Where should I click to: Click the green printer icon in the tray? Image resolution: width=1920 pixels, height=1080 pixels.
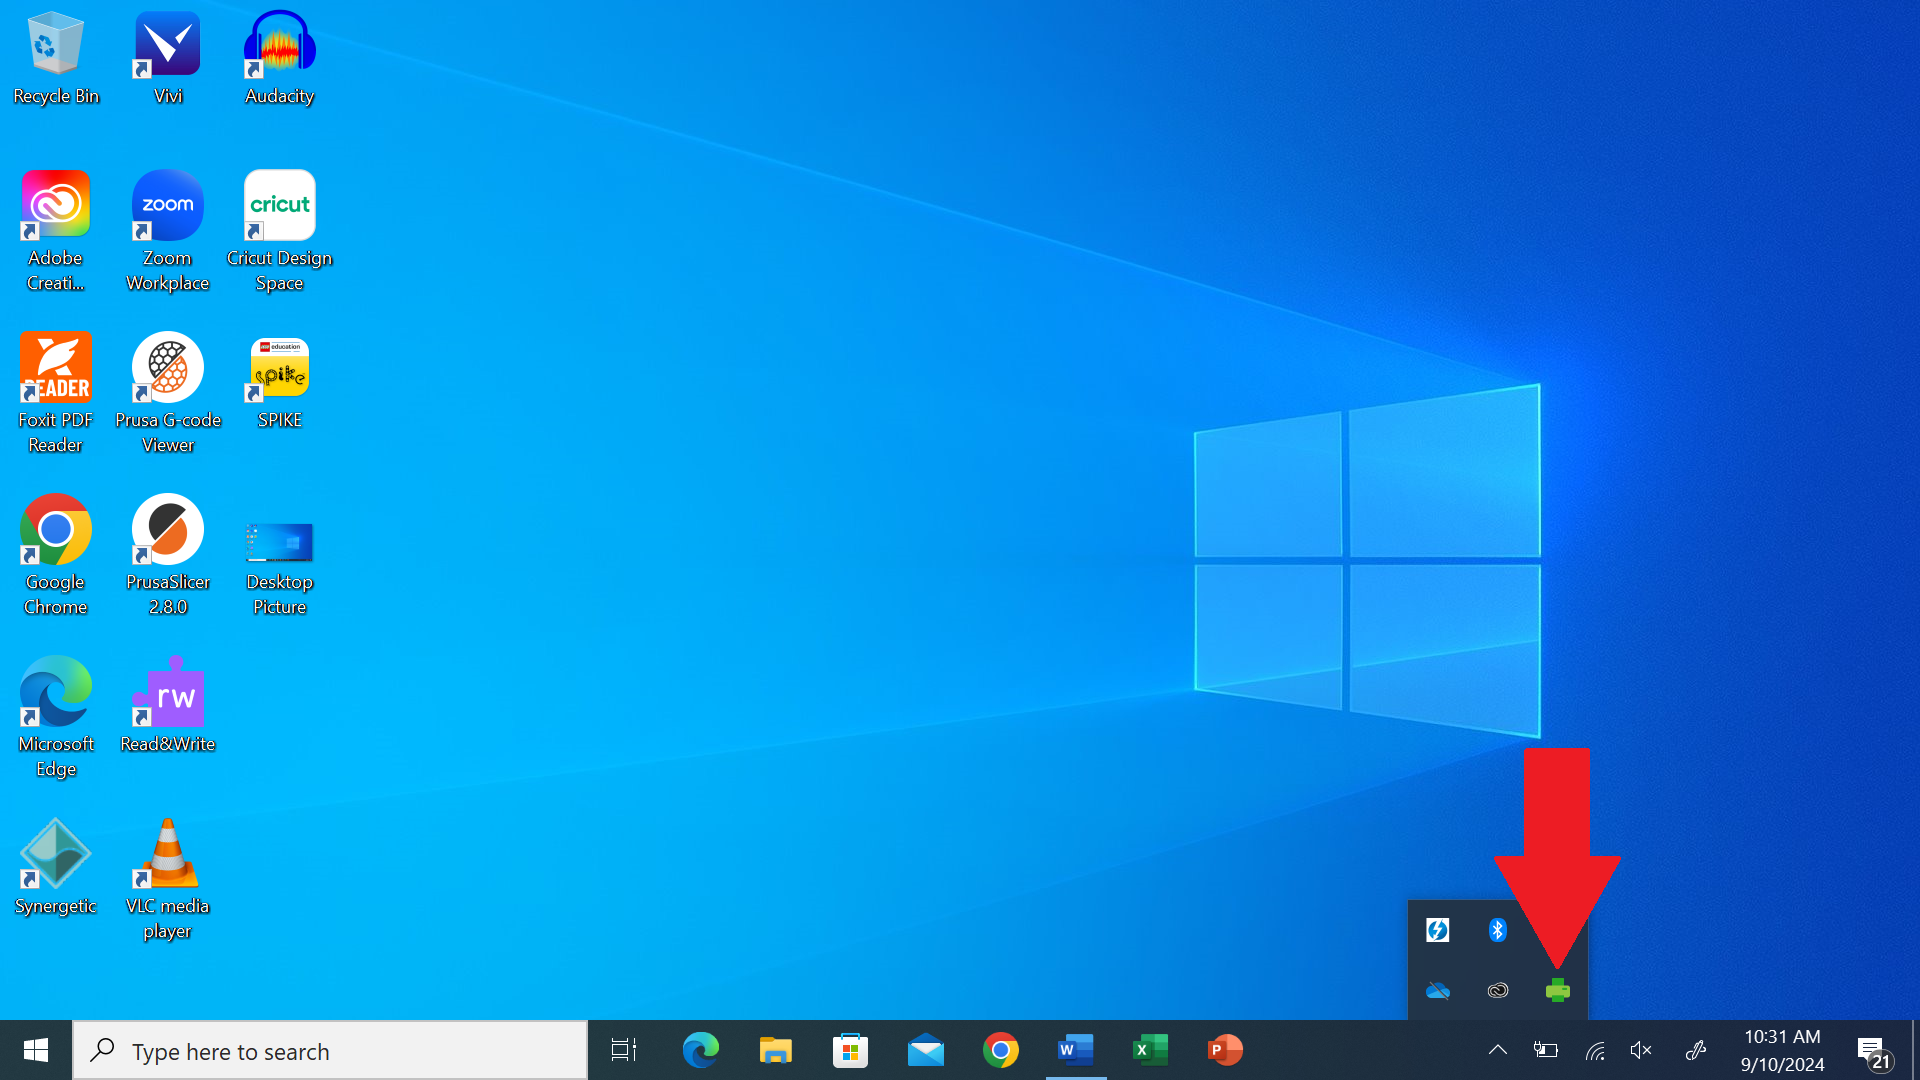pyautogui.click(x=1558, y=990)
